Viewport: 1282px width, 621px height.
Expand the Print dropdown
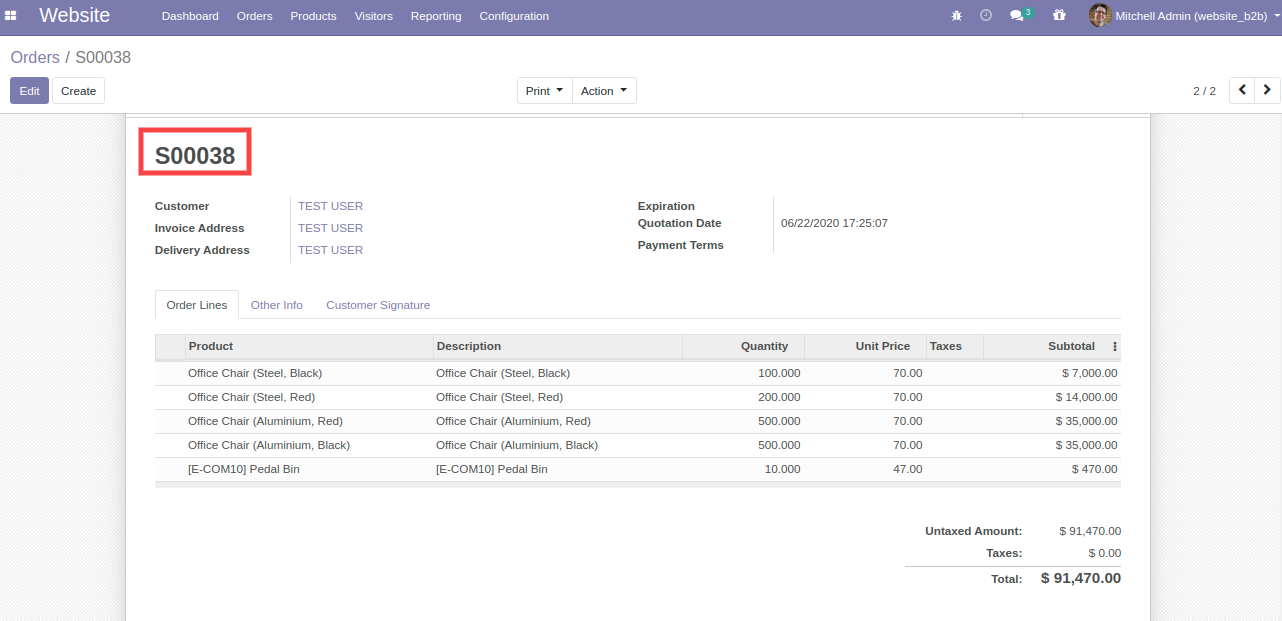(x=544, y=91)
